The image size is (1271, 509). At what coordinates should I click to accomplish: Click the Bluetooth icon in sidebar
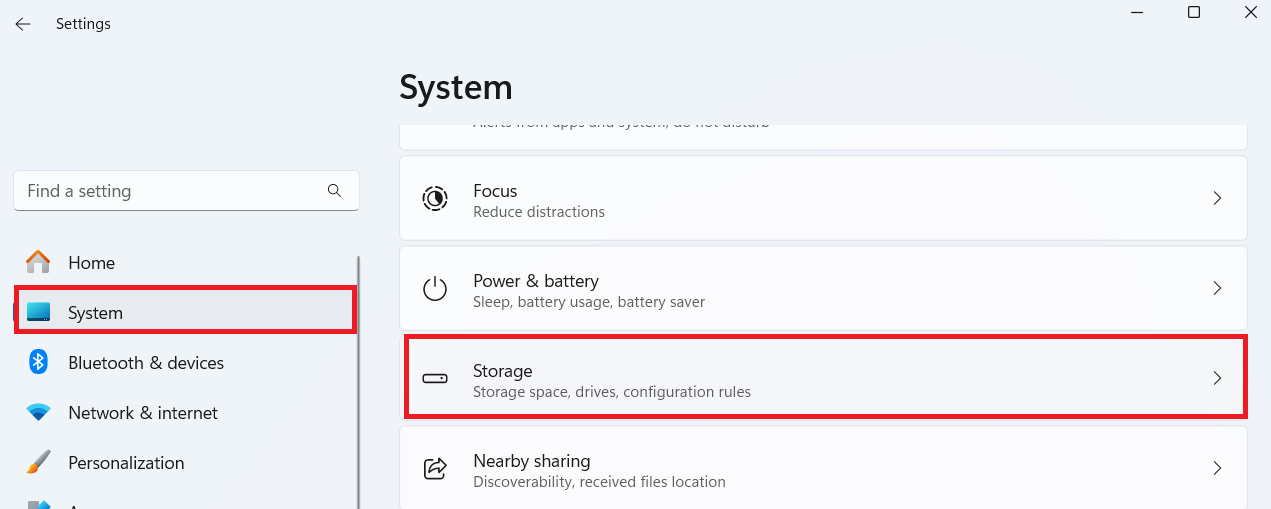pos(38,362)
